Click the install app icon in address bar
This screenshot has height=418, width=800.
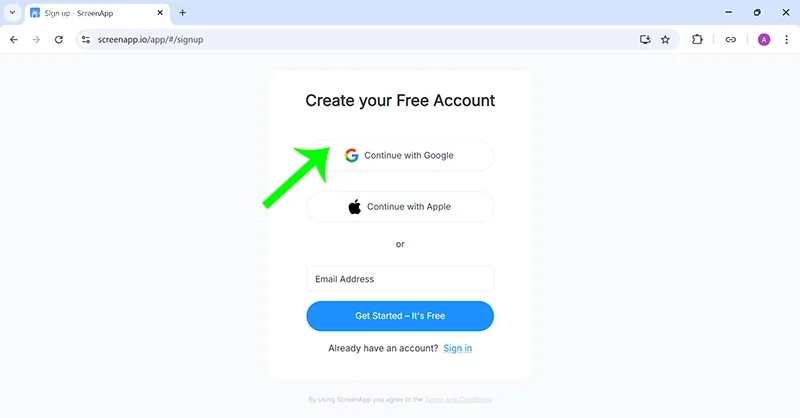(645, 39)
